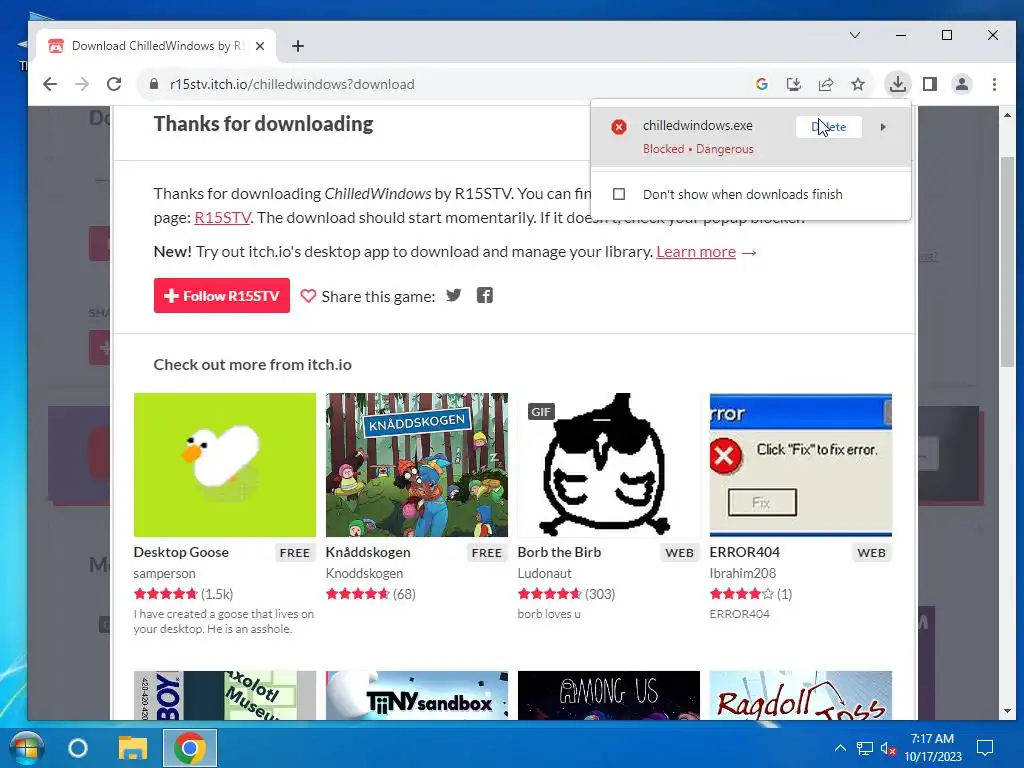The image size is (1024, 768).
Task: Click Desktop Goose star rating (1.5k)
Action: tap(184, 594)
